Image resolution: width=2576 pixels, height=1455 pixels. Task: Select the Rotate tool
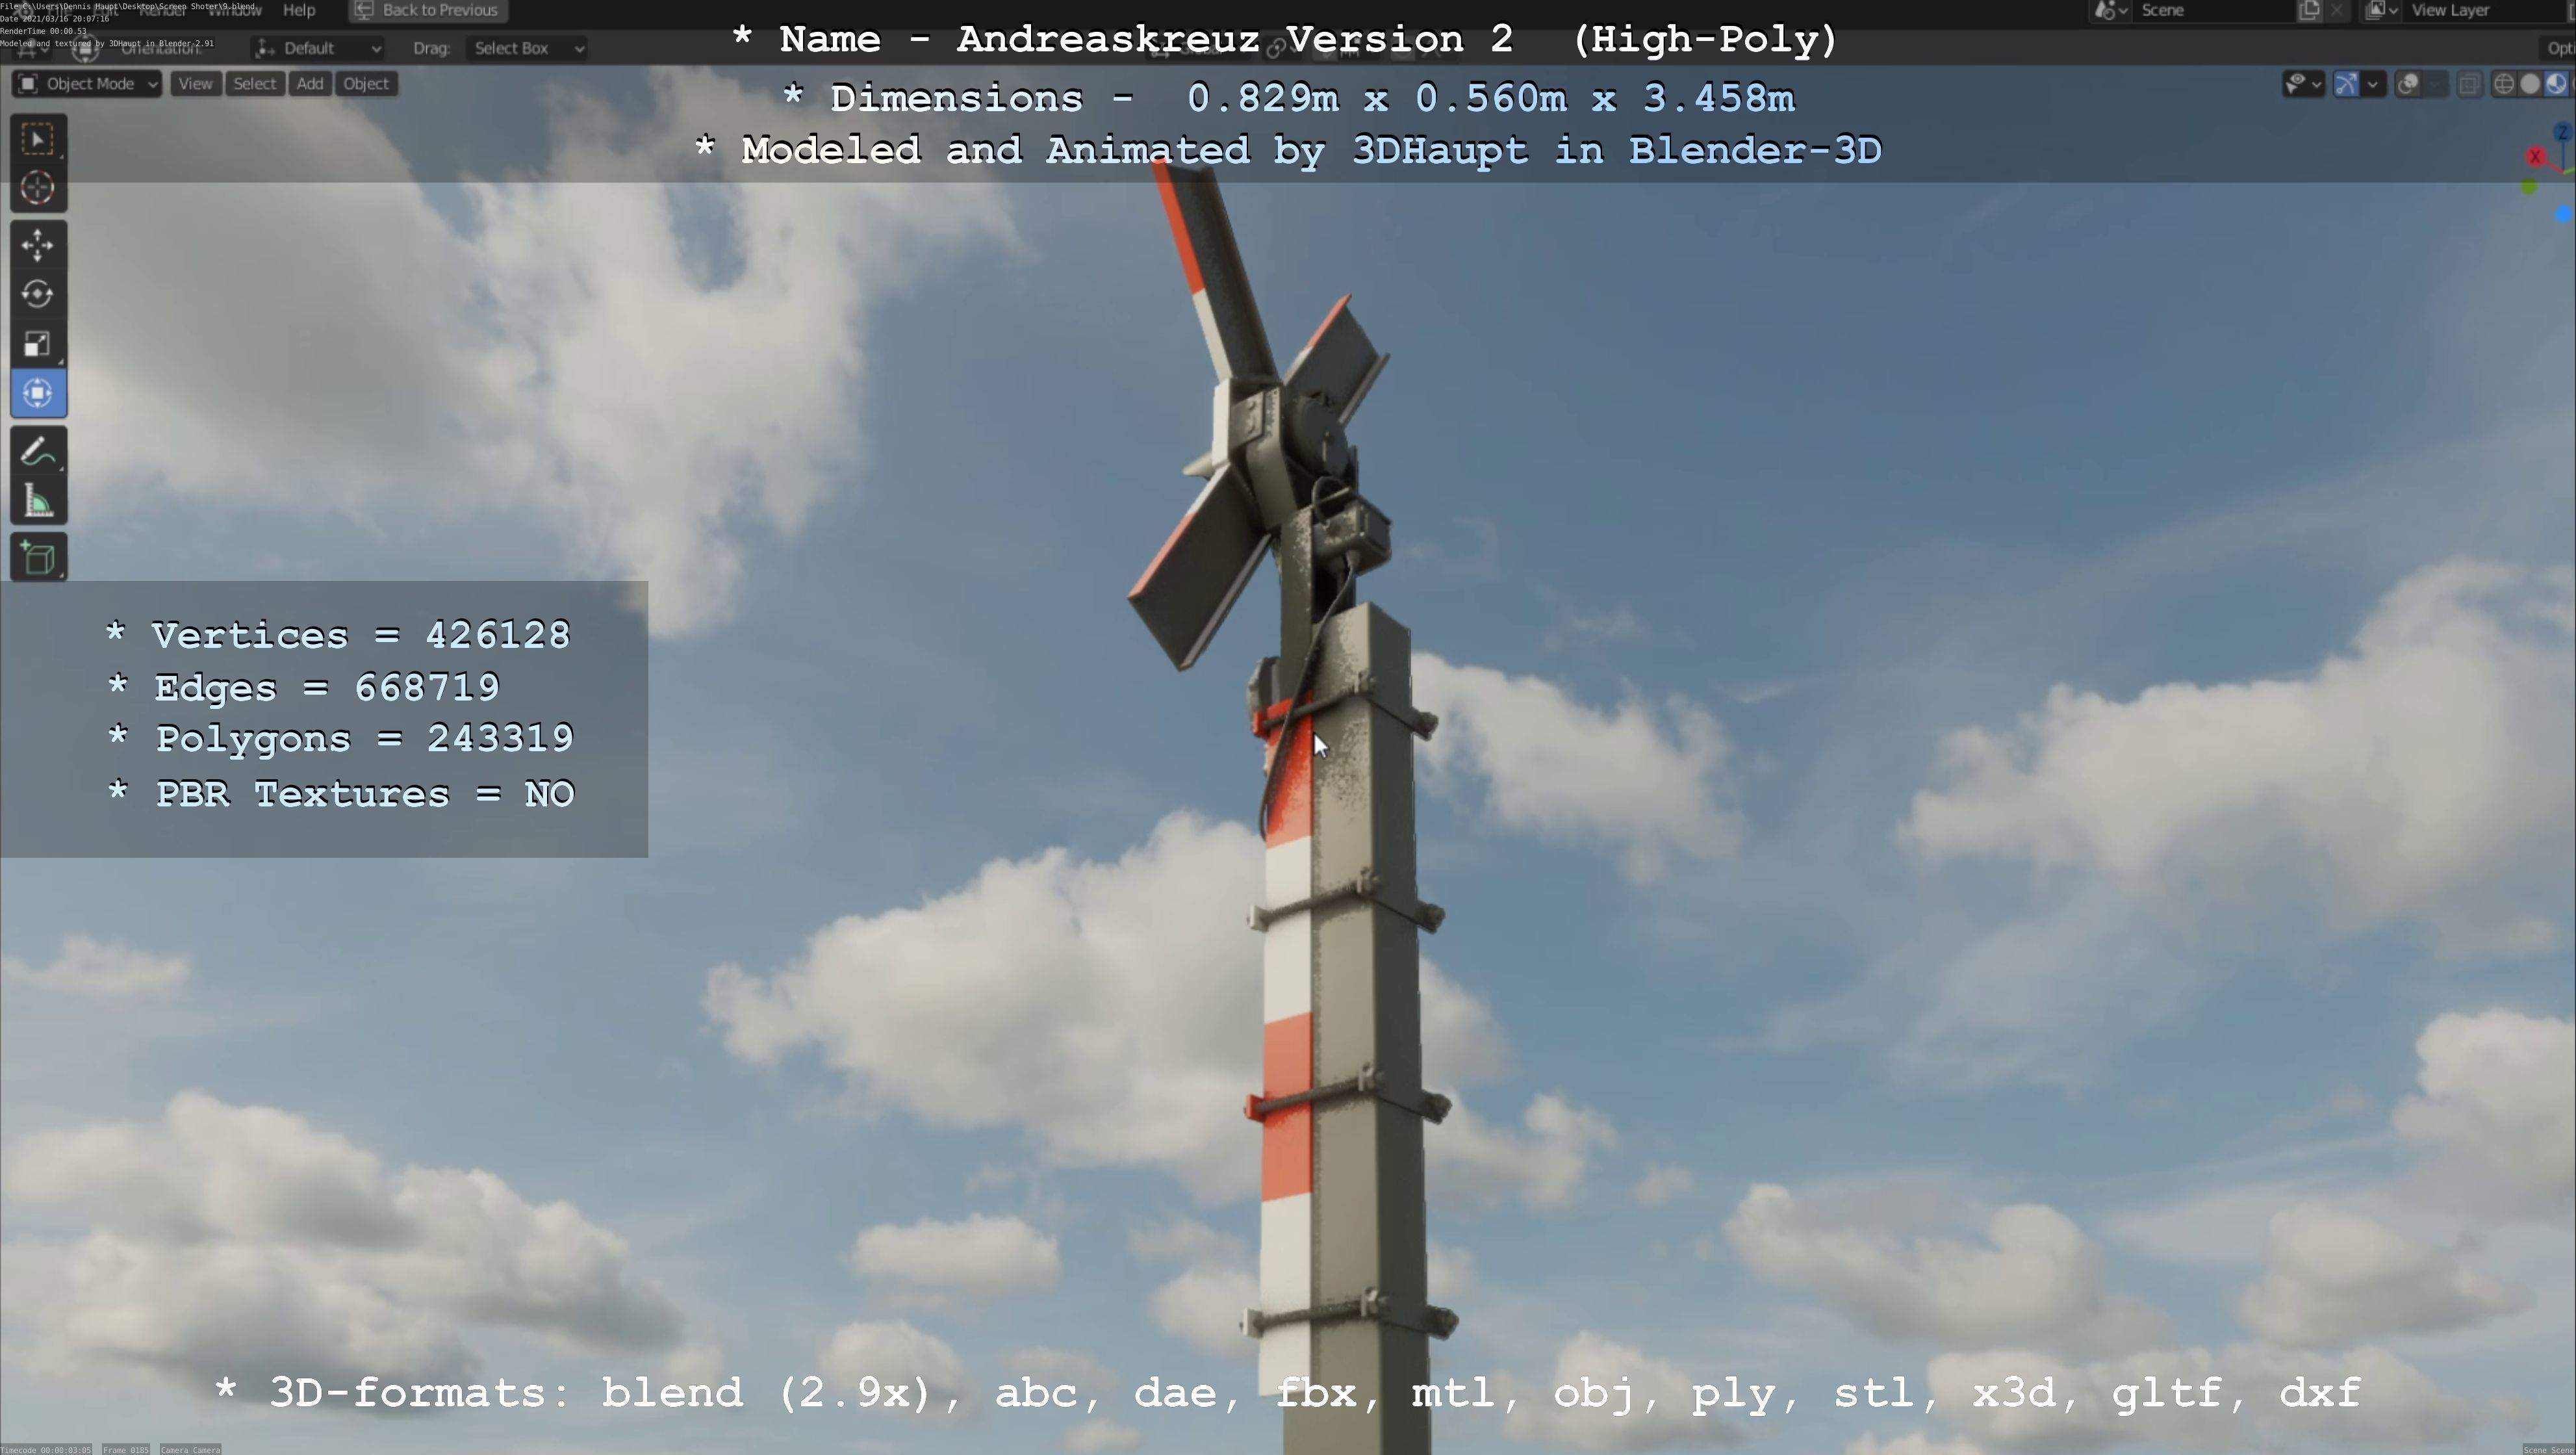[x=38, y=294]
